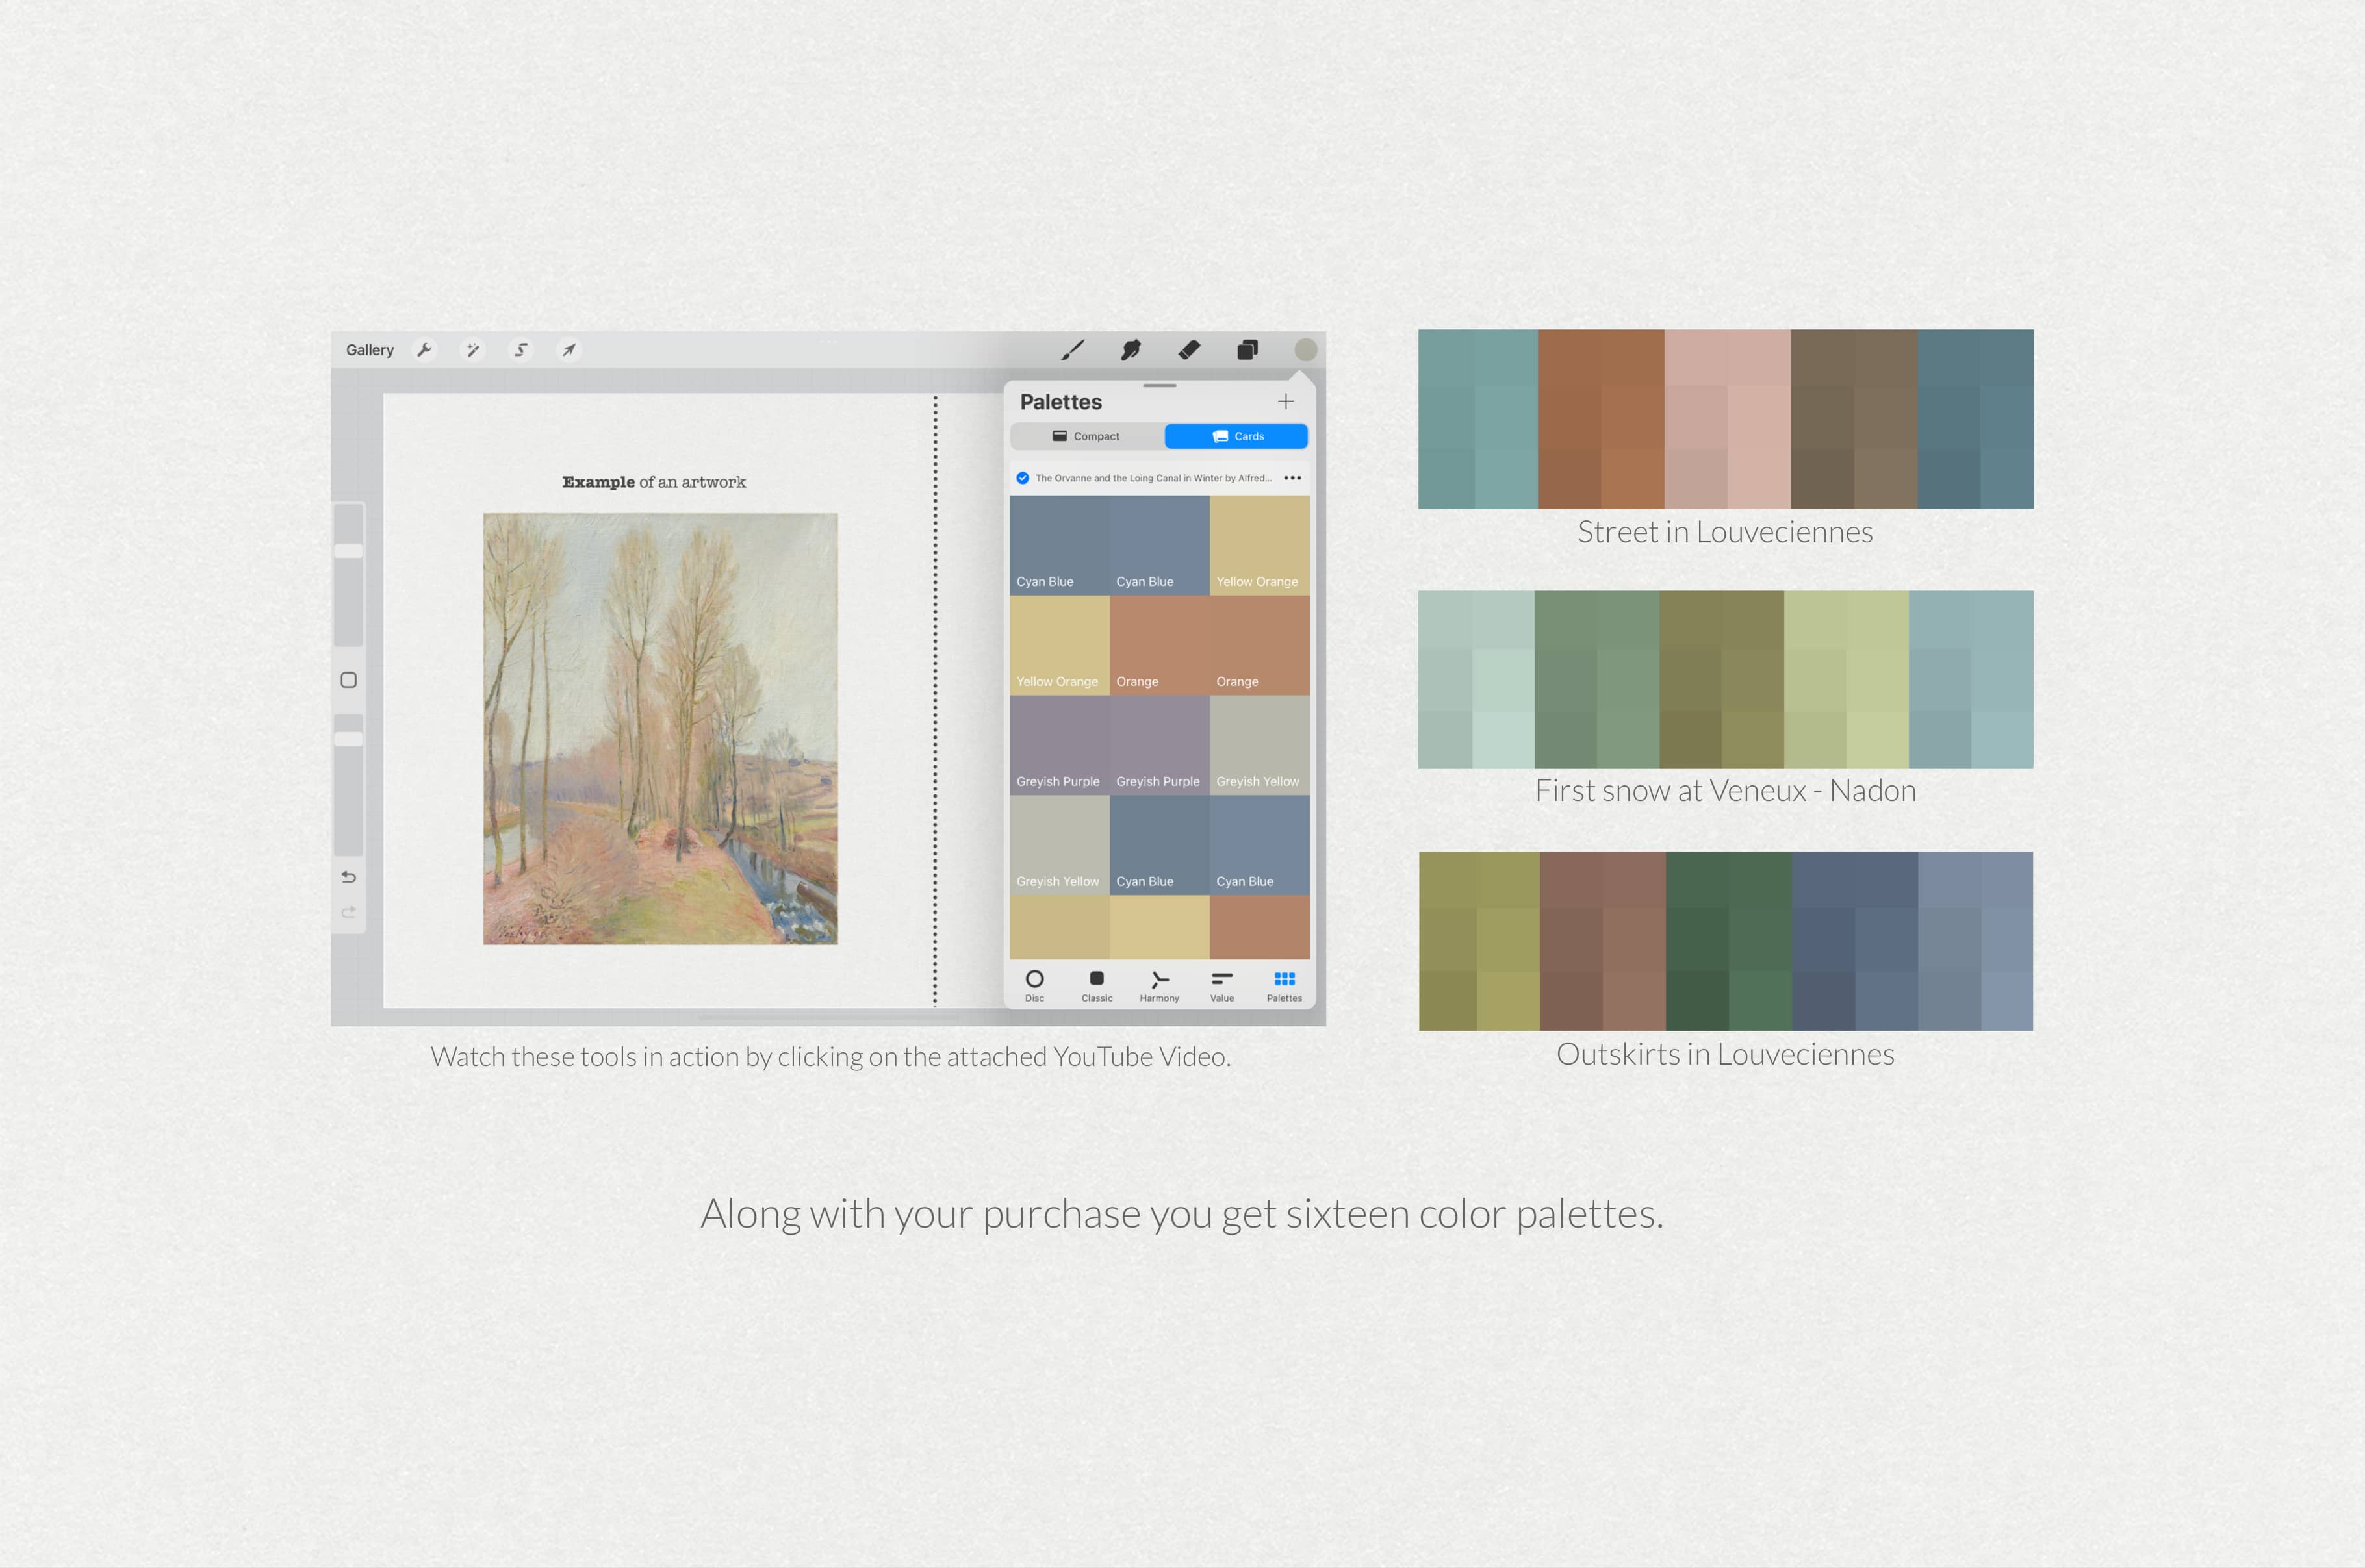Select the Adjustments magic wand icon

tap(473, 349)
